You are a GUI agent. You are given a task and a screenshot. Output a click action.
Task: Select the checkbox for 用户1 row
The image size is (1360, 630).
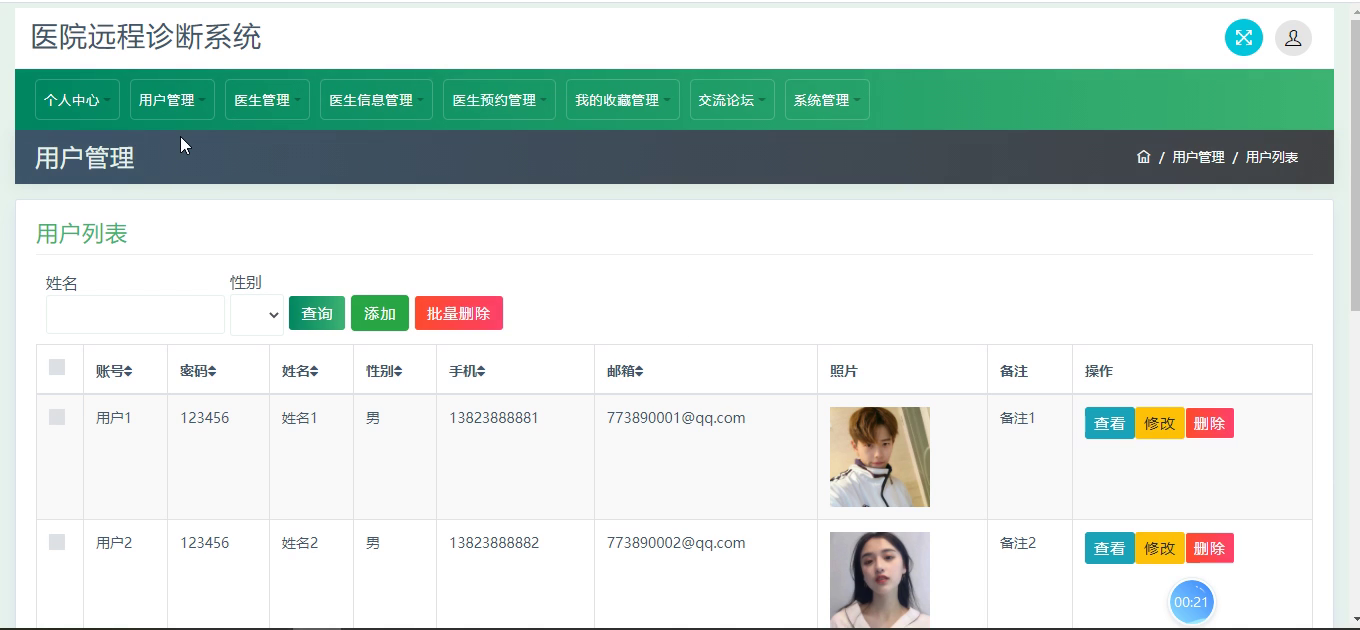[57, 417]
